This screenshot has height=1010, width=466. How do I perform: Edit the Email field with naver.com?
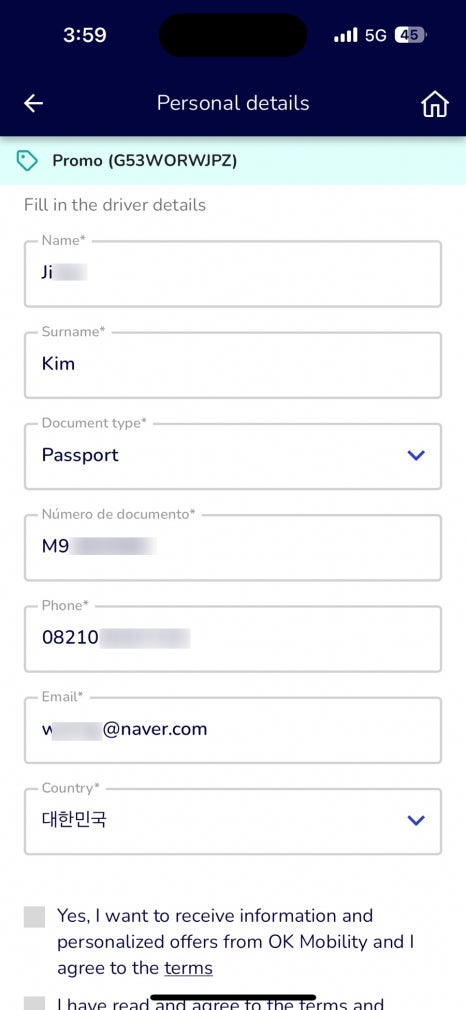coord(233,730)
